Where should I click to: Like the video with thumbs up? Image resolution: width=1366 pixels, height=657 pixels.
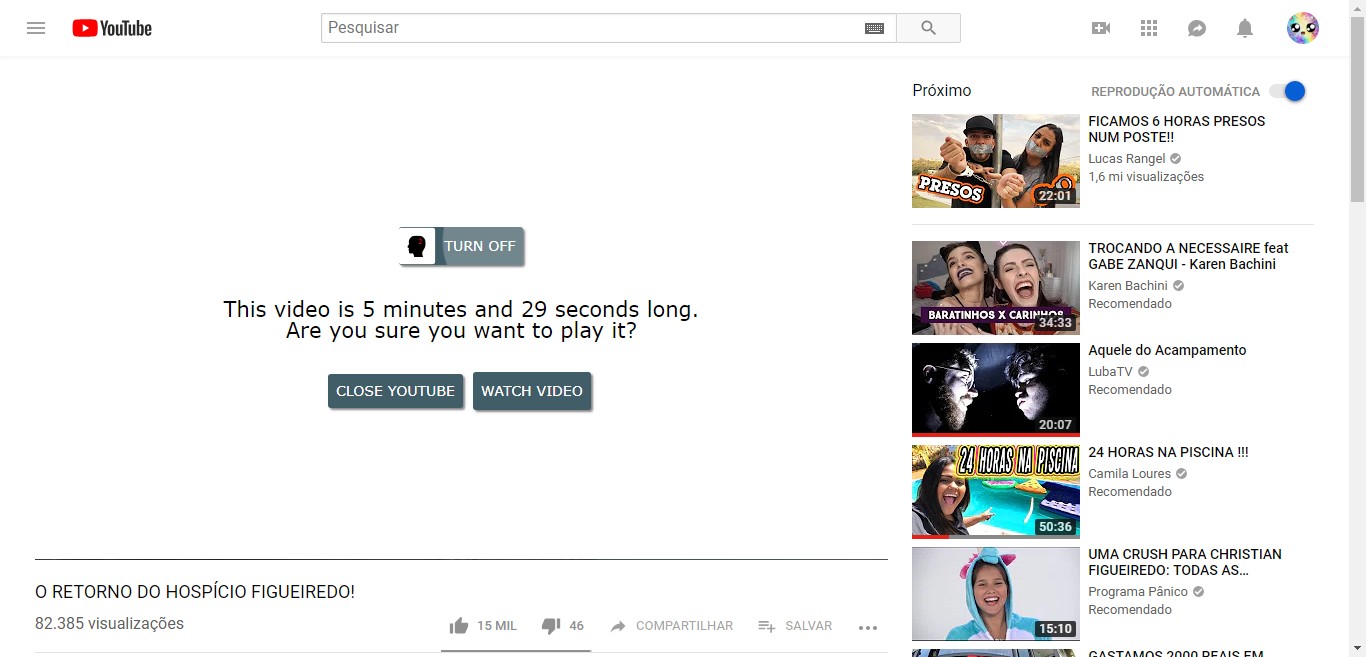[x=483, y=626]
